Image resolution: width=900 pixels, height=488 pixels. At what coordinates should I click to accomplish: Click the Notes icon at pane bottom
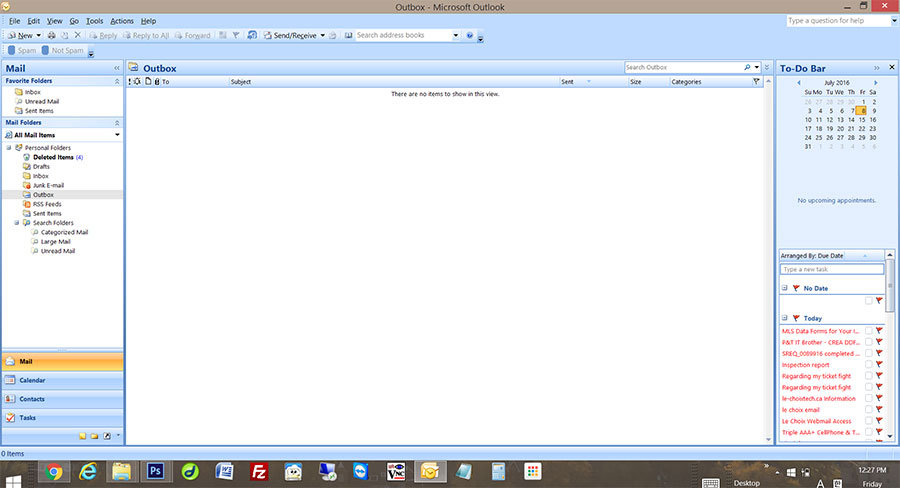click(x=83, y=436)
